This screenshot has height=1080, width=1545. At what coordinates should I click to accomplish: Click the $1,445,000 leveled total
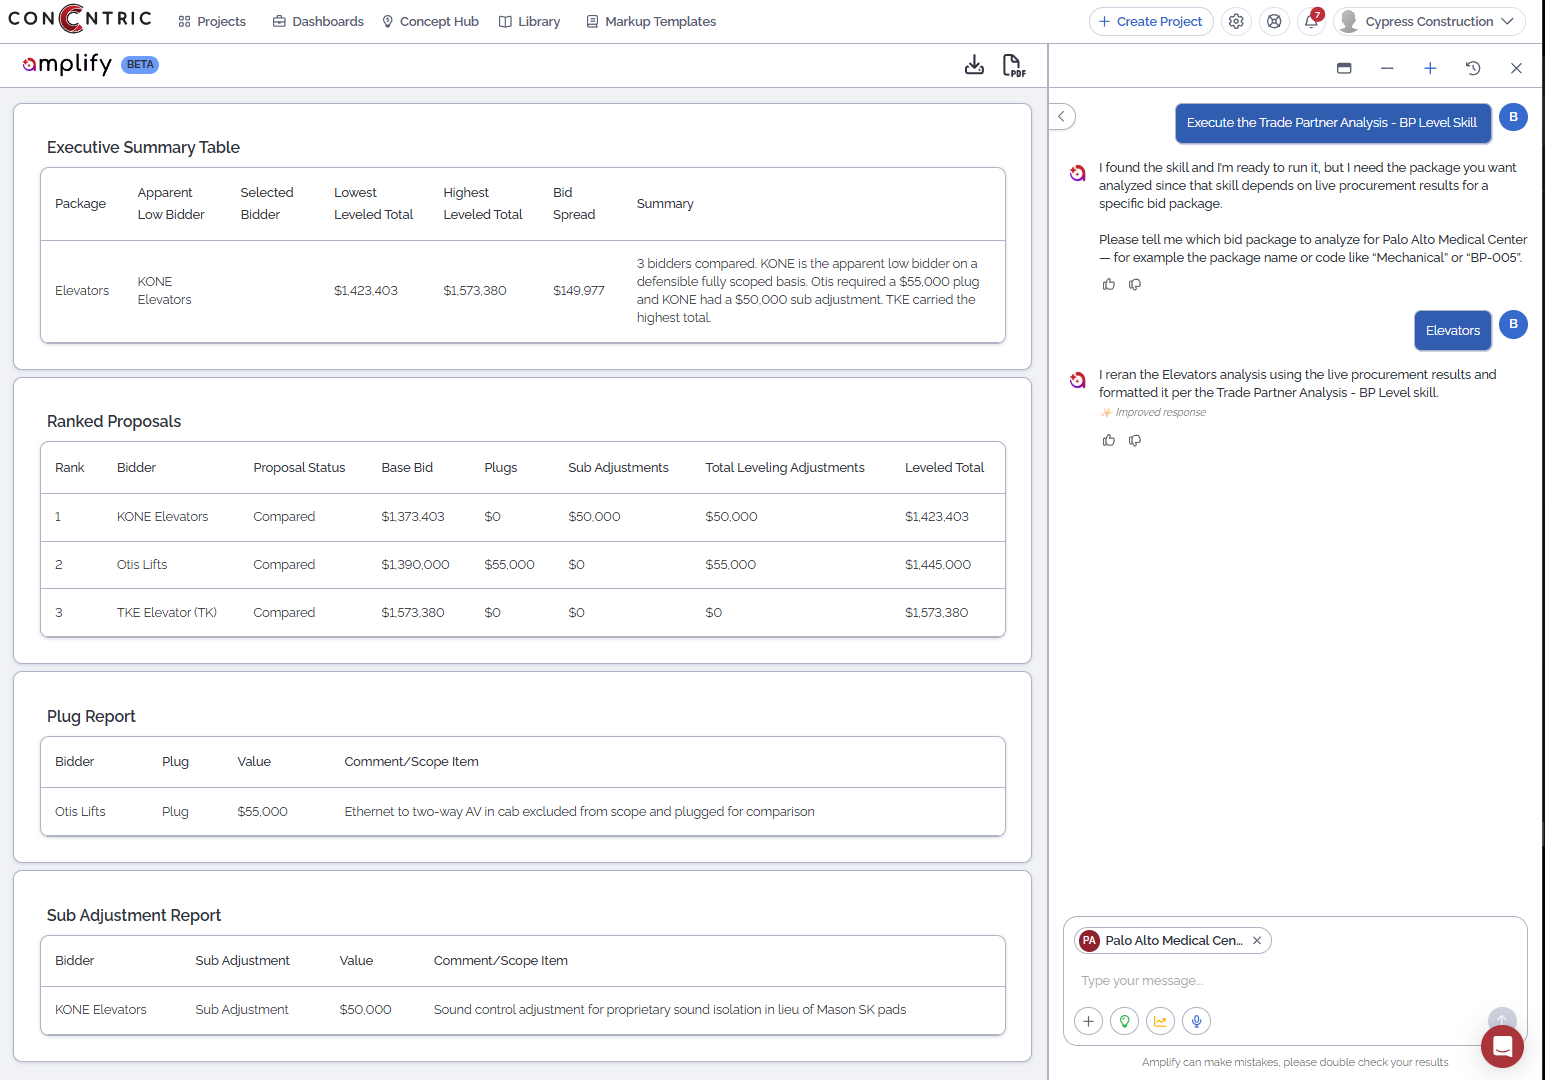pyautogui.click(x=938, y=565)
